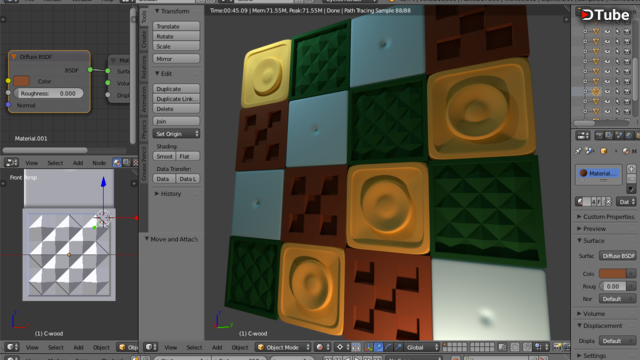Add a new material slot with plus button
Viewport: 640px width, 360px height.
(x=631, y=169)
